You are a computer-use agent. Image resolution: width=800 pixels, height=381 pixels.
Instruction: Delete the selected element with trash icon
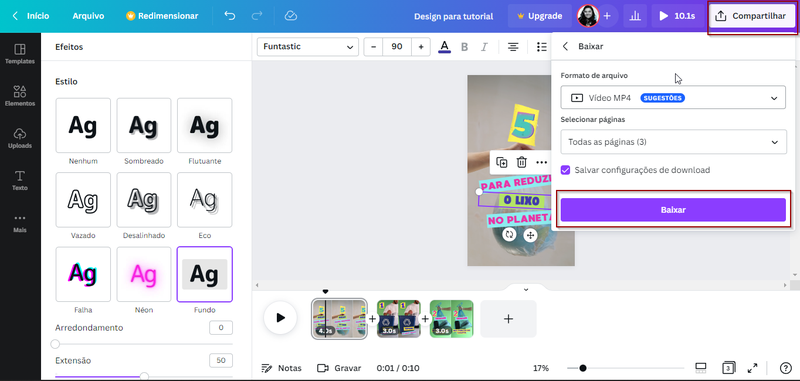coord(521,162)
